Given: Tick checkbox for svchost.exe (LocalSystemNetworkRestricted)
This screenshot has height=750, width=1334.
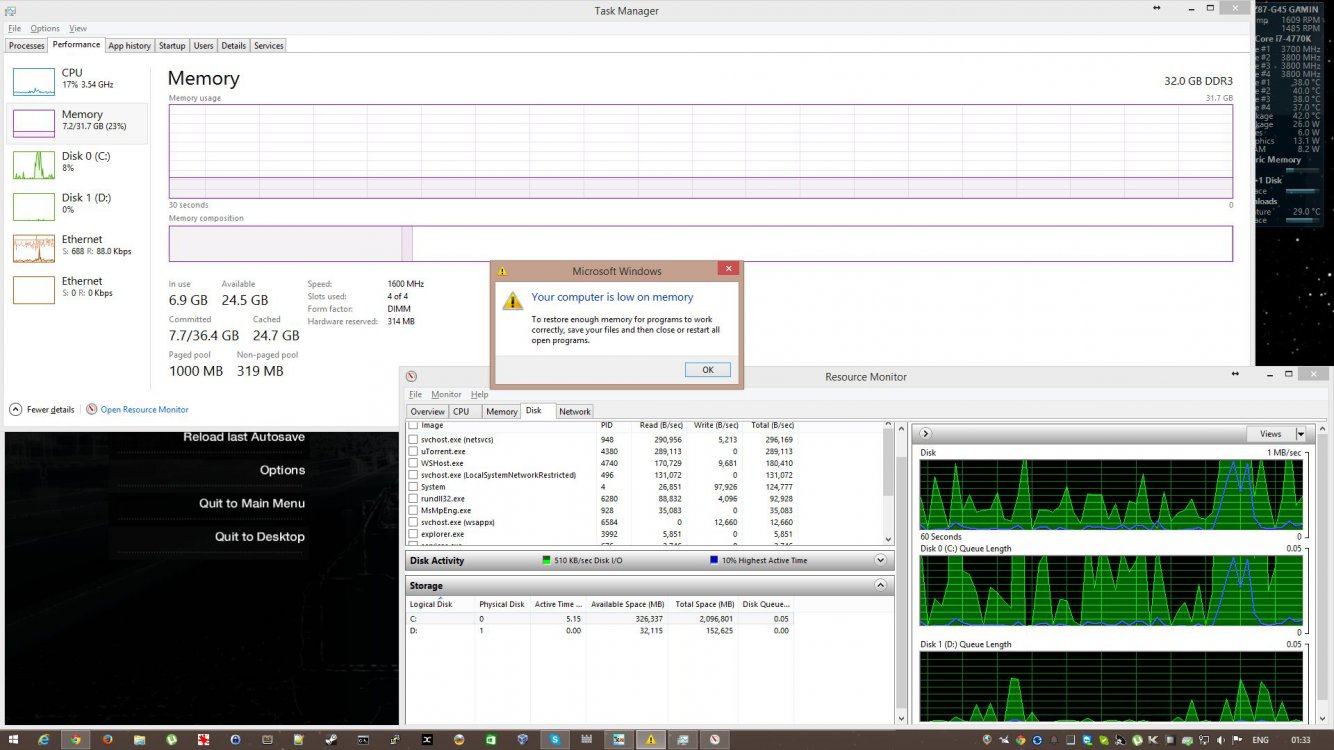Looking at the screenshot, I should (x=414, y=475).
